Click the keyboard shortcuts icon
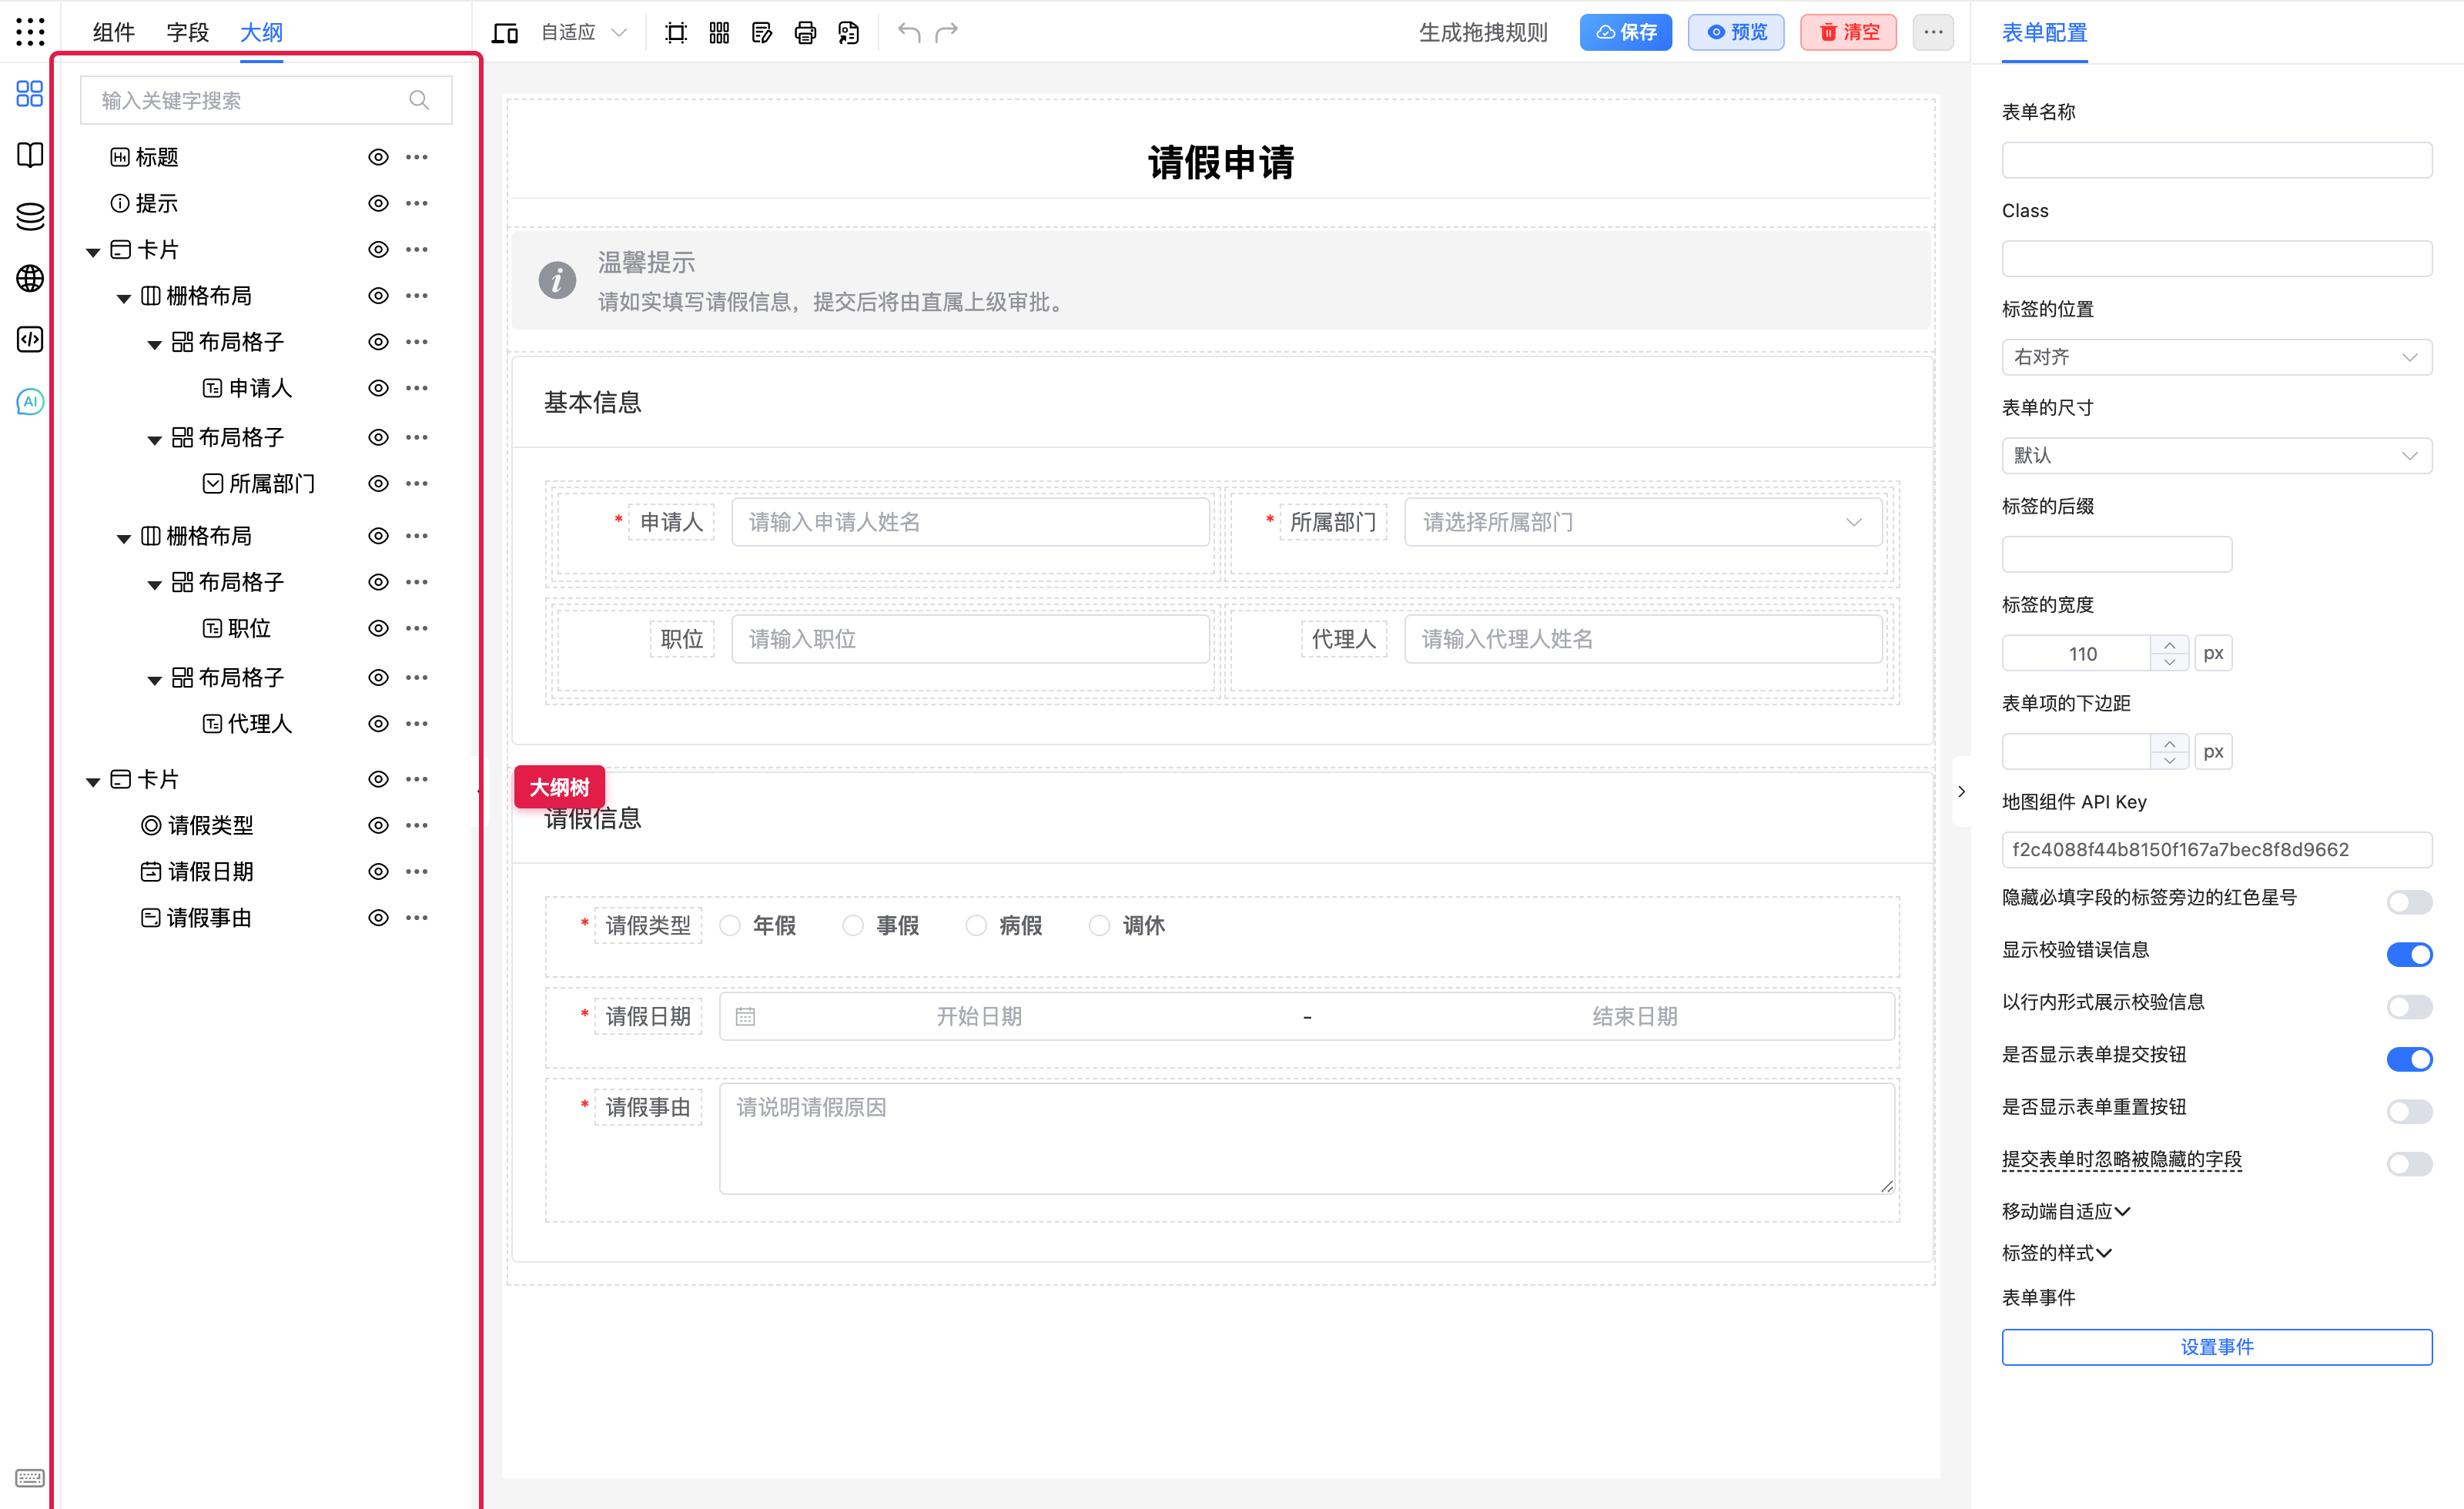The image size is (2464, 1509). 30,1478
